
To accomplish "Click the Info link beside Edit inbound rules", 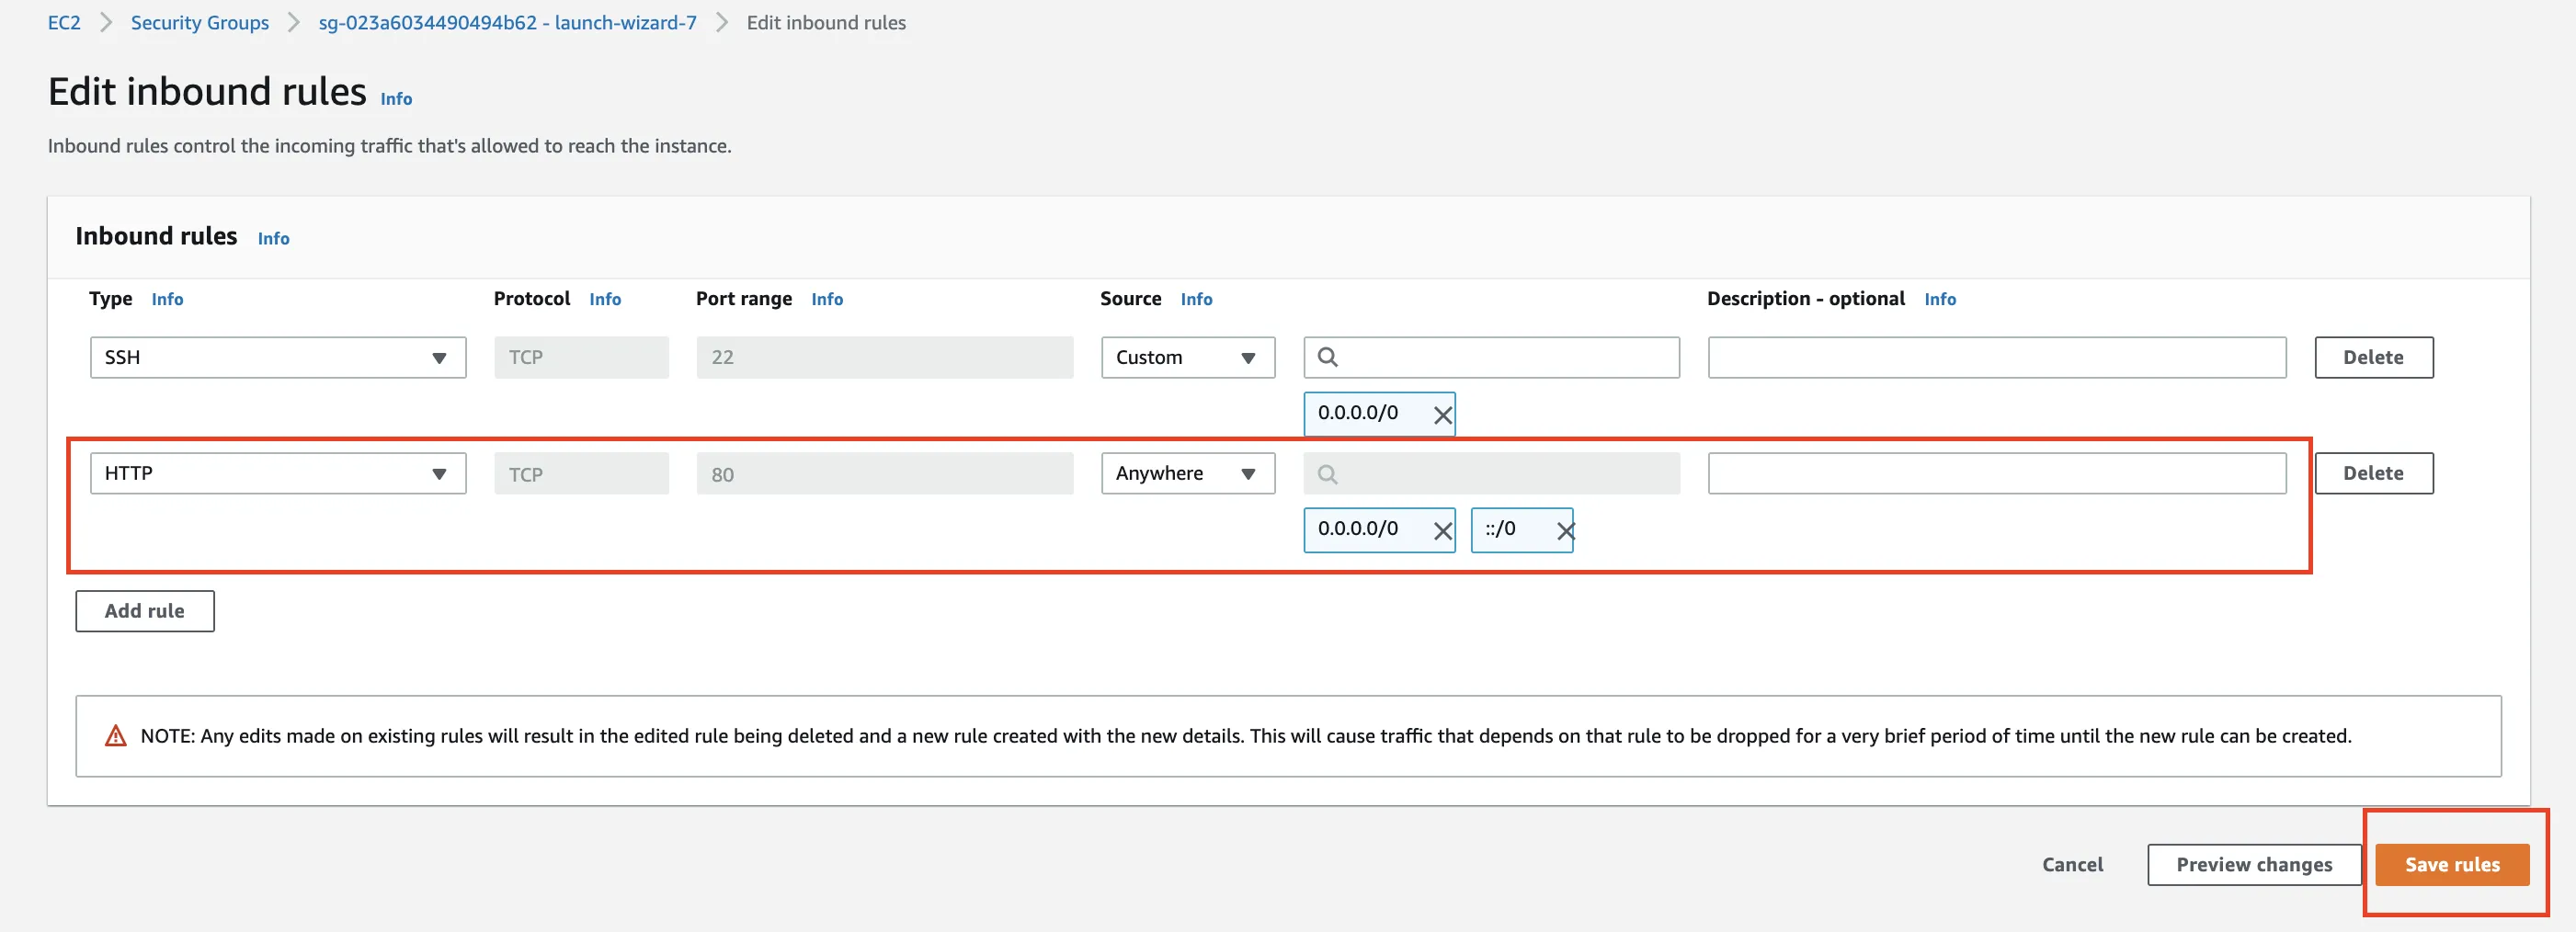I will point(396,99).
